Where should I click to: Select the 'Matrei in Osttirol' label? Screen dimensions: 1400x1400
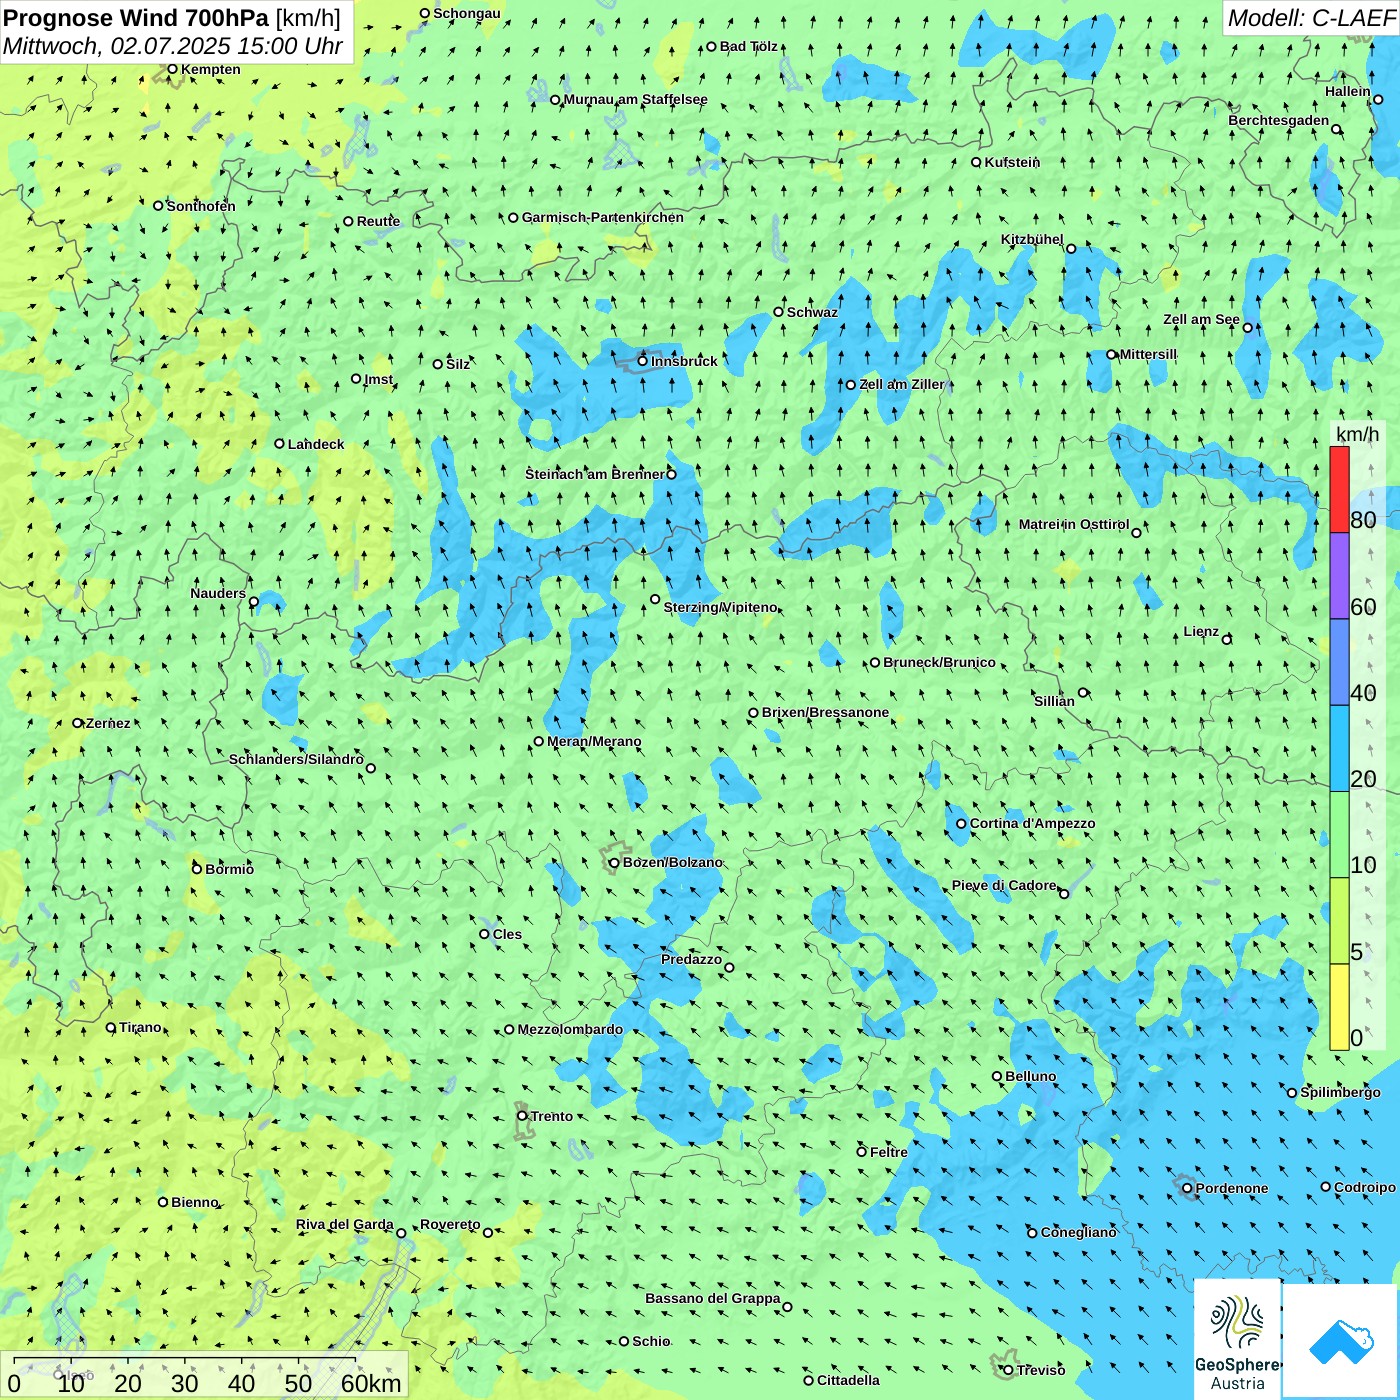(1074, 524)
